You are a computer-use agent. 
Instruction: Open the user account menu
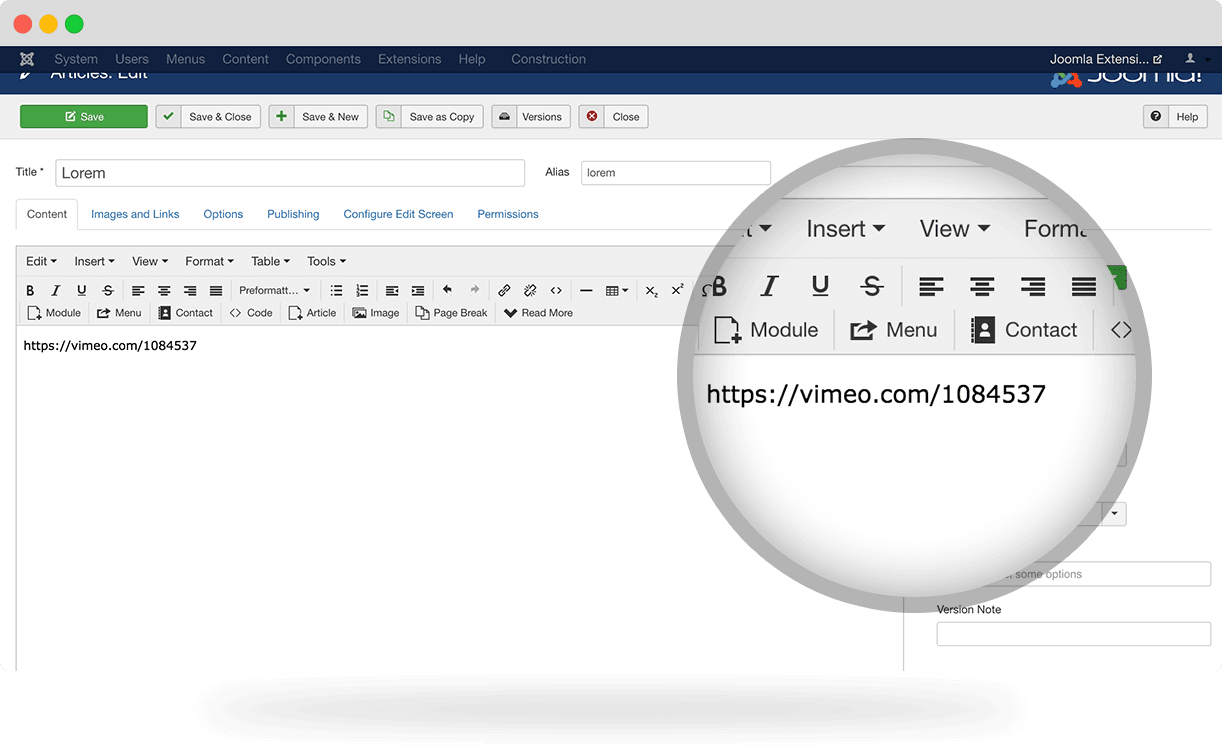tap(1194, 59)
